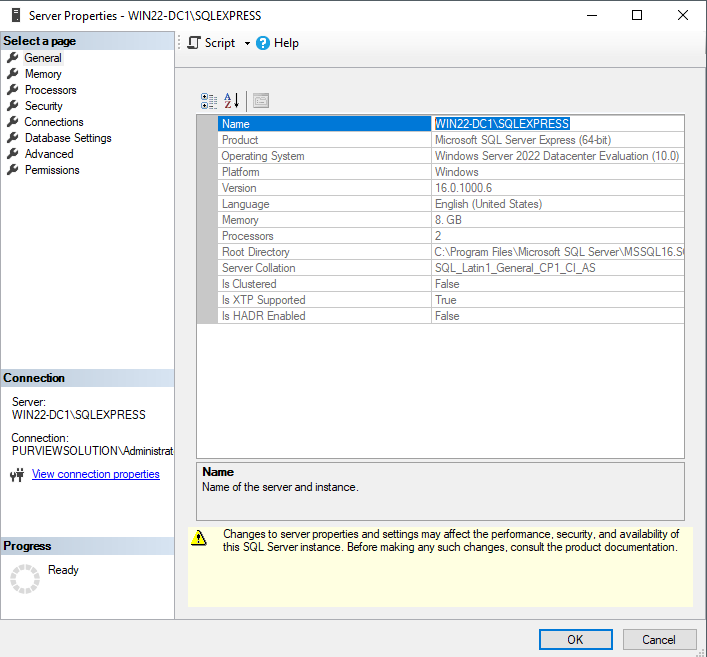
Task: Select the Language property row
Action: click(x=451, y=204)
